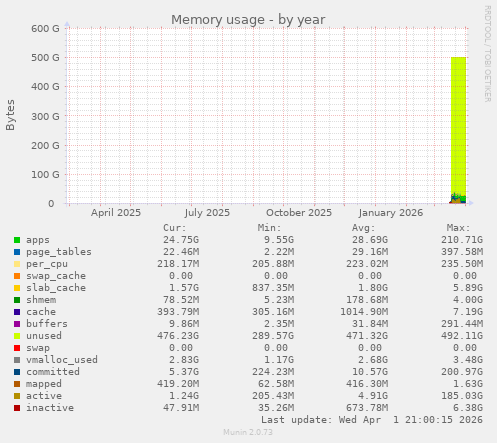Screen dimensions: 497x443
Task: Click the lime unused-memory bar in graph
Action: [x=458, y=125]
